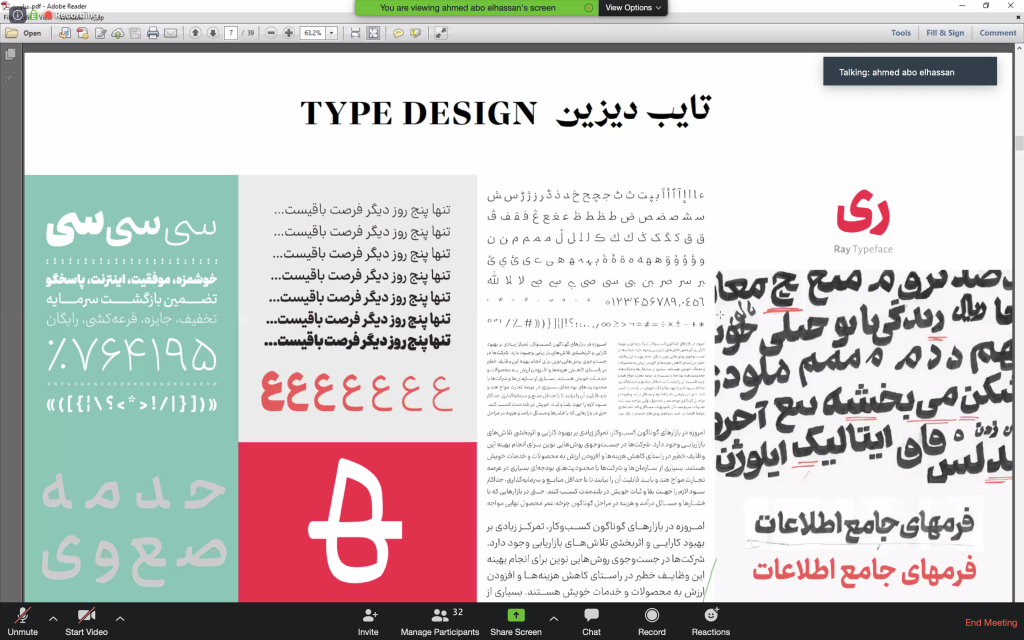This screenshot has height=640, width=1024.
Task: Open the Zoom Chat panel
Action: [x=591, y=622]
